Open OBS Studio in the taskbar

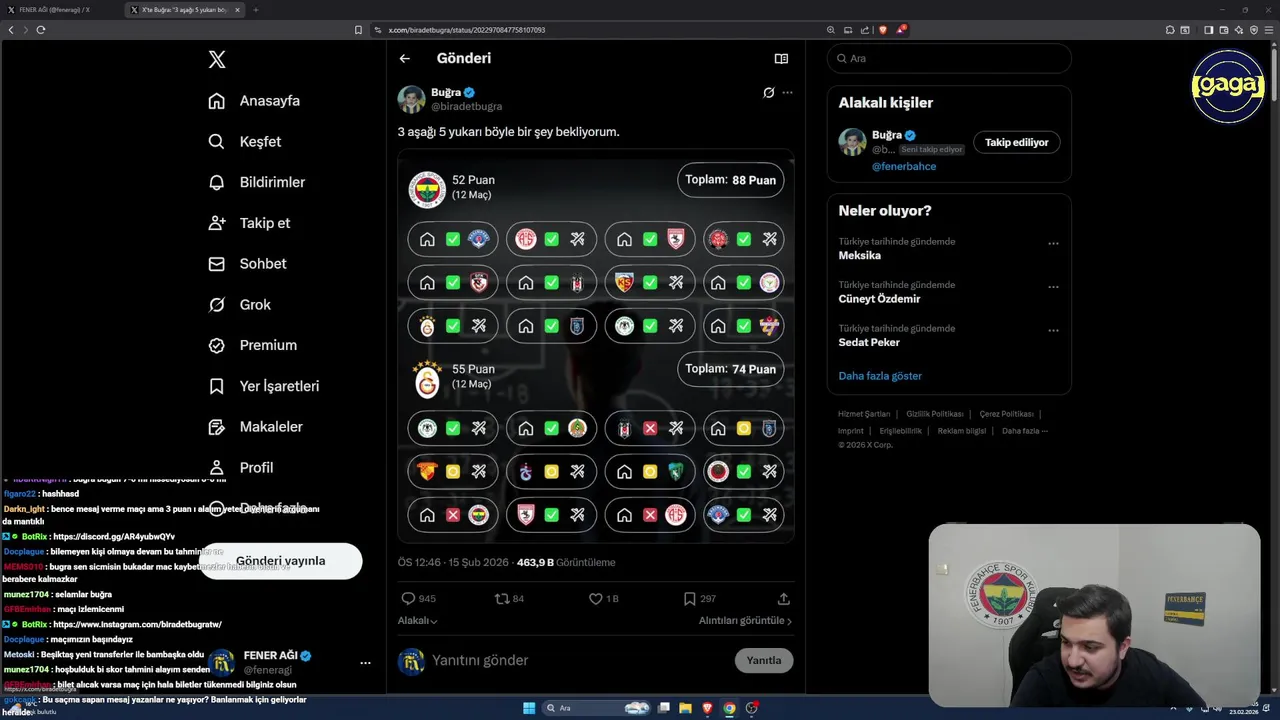tap(751, 708)
